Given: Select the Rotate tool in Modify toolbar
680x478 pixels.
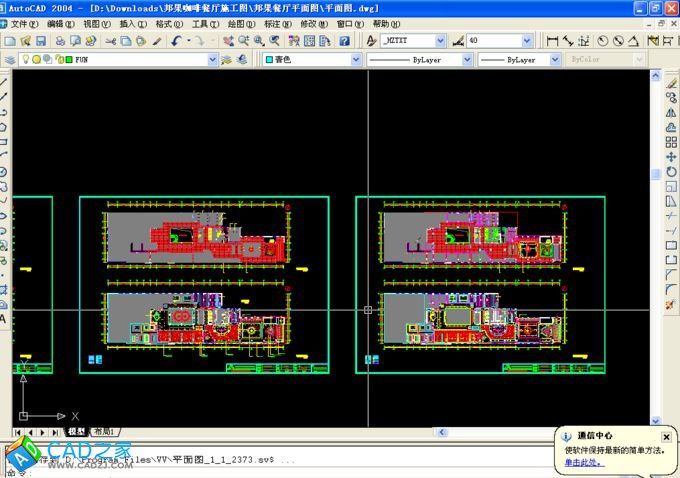Looking at the screenshot, I should coord(671,171).
